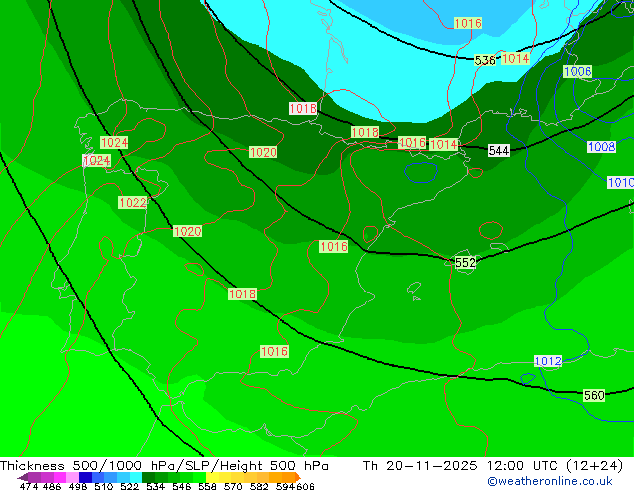Pick the dark purple arrow tip at the legend's low end
Screen dimensions: 634x490
click(23, 477)
